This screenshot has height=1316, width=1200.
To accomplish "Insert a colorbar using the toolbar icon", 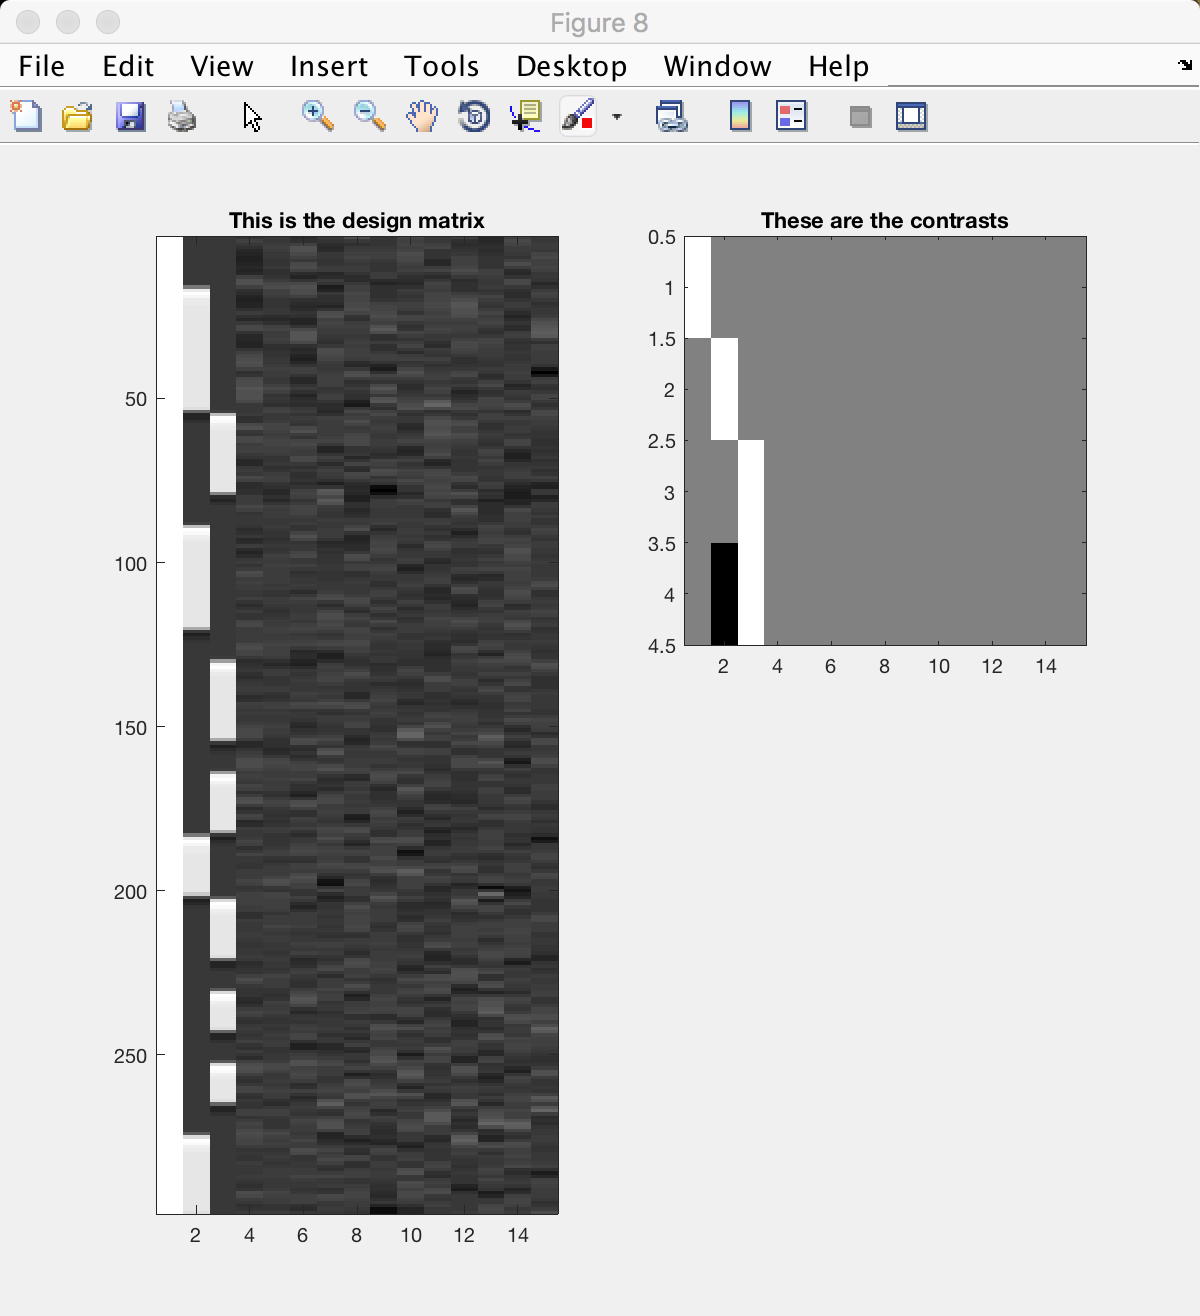I will pyautogui.click(x=740, y=117).
